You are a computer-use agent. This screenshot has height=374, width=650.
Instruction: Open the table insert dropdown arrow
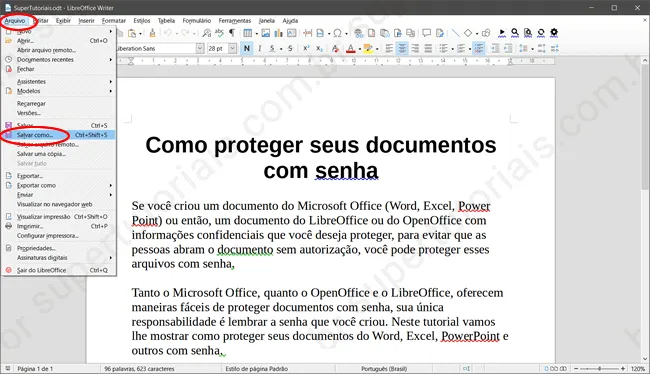click(x=257, y=34)
